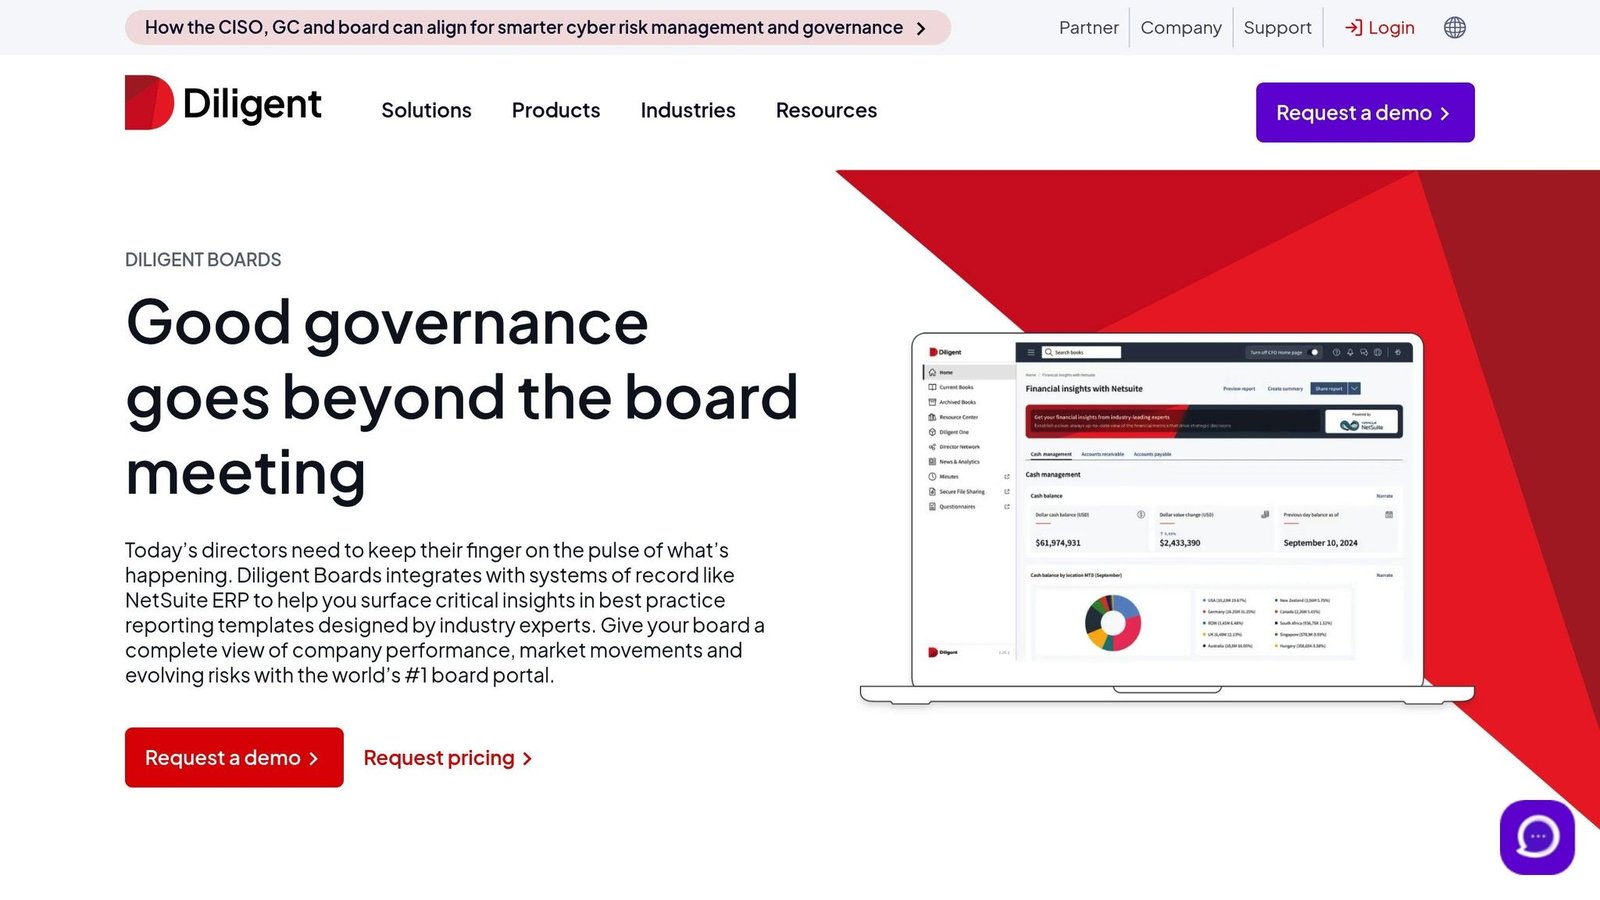
Task: Select Archived Books in the mockup sidebar
Action: [x=951, y=402]
